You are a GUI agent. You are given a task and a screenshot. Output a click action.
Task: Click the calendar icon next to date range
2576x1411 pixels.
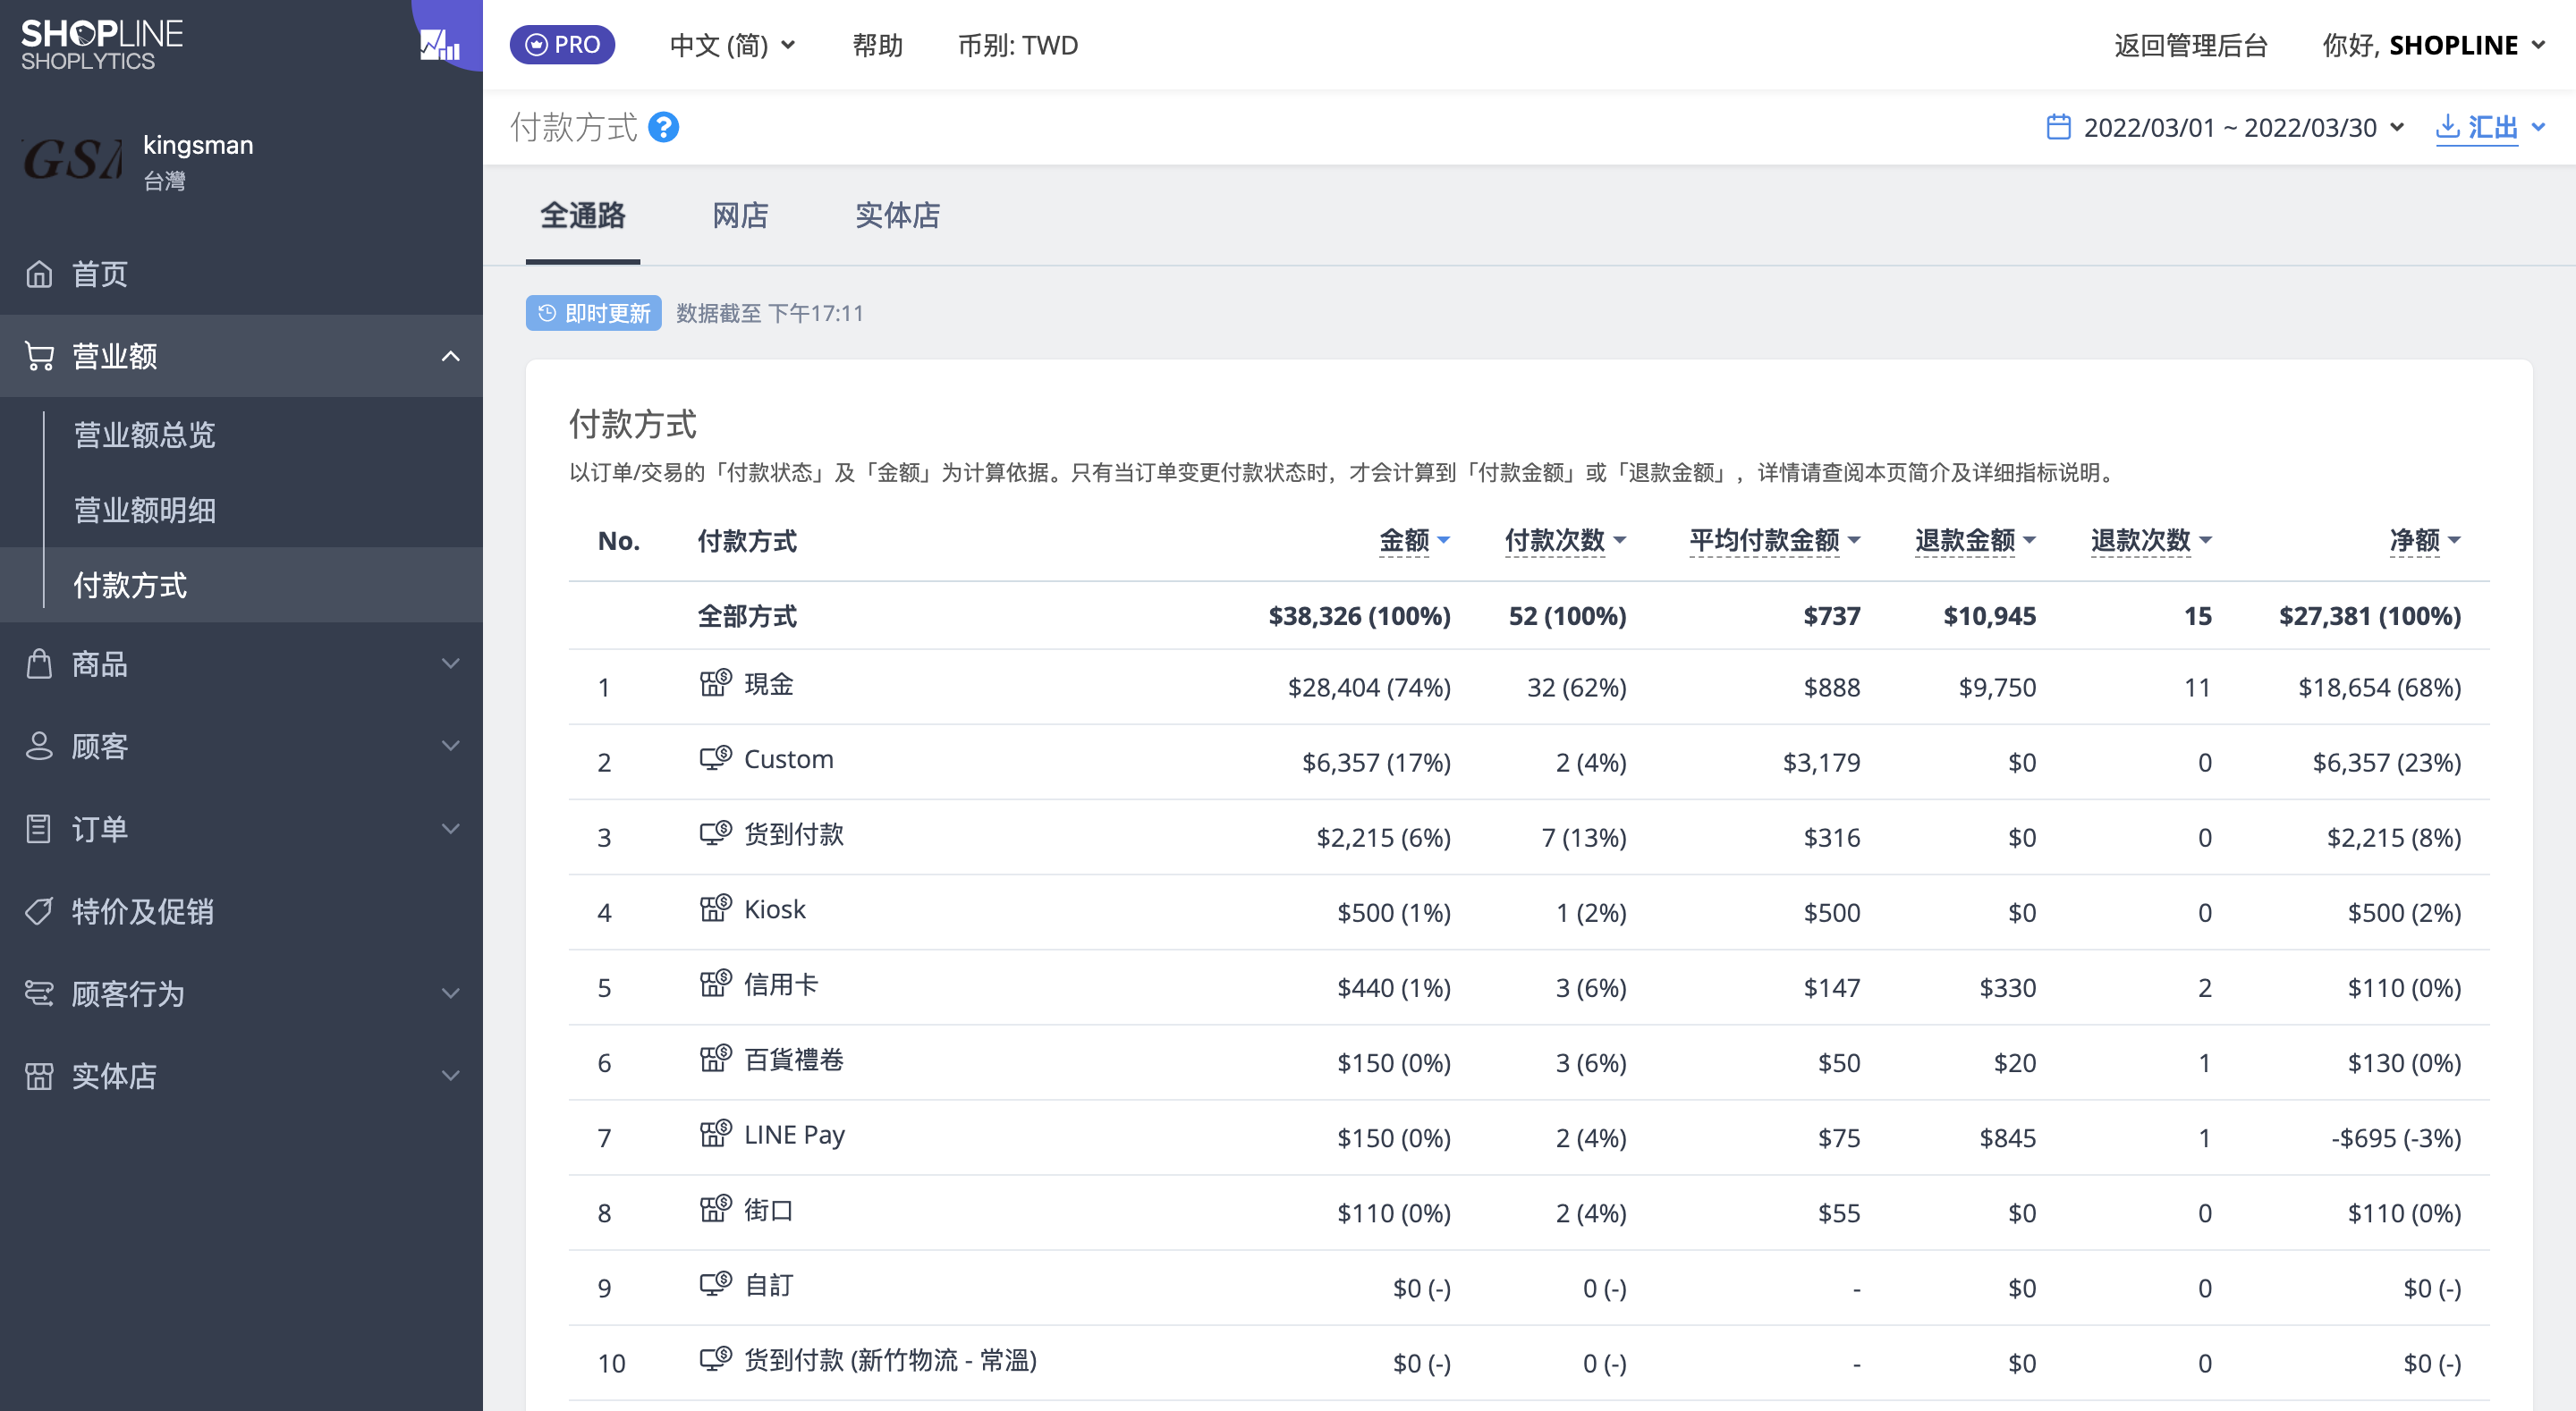(2058, 127)
